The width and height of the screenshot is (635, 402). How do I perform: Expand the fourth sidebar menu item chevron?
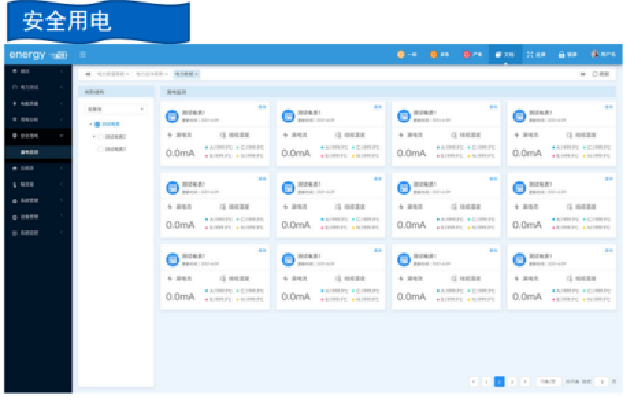tap(62, 119)
